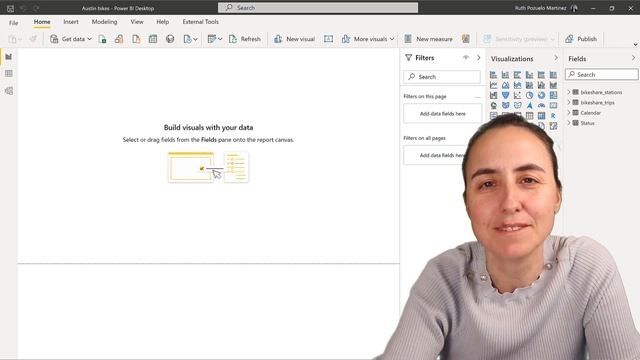The height and width of the screenshot is (360, 640).
Task: Click the Quick measure icon
Action: coord(466,39)
